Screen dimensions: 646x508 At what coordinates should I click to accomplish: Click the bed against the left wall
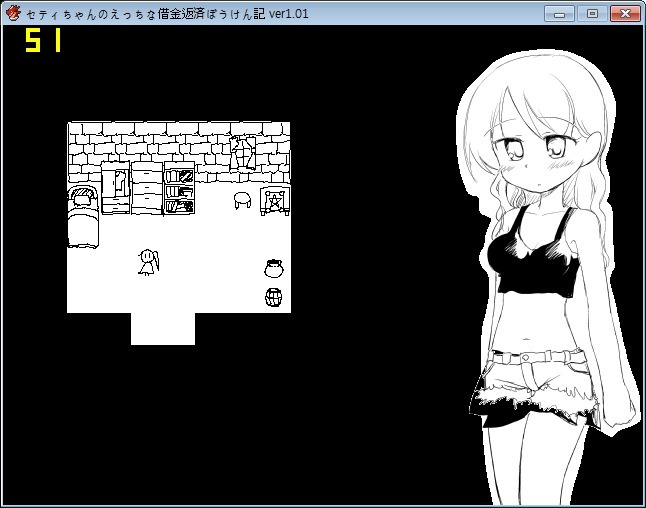pyautogui.click(x=83, y=217)
